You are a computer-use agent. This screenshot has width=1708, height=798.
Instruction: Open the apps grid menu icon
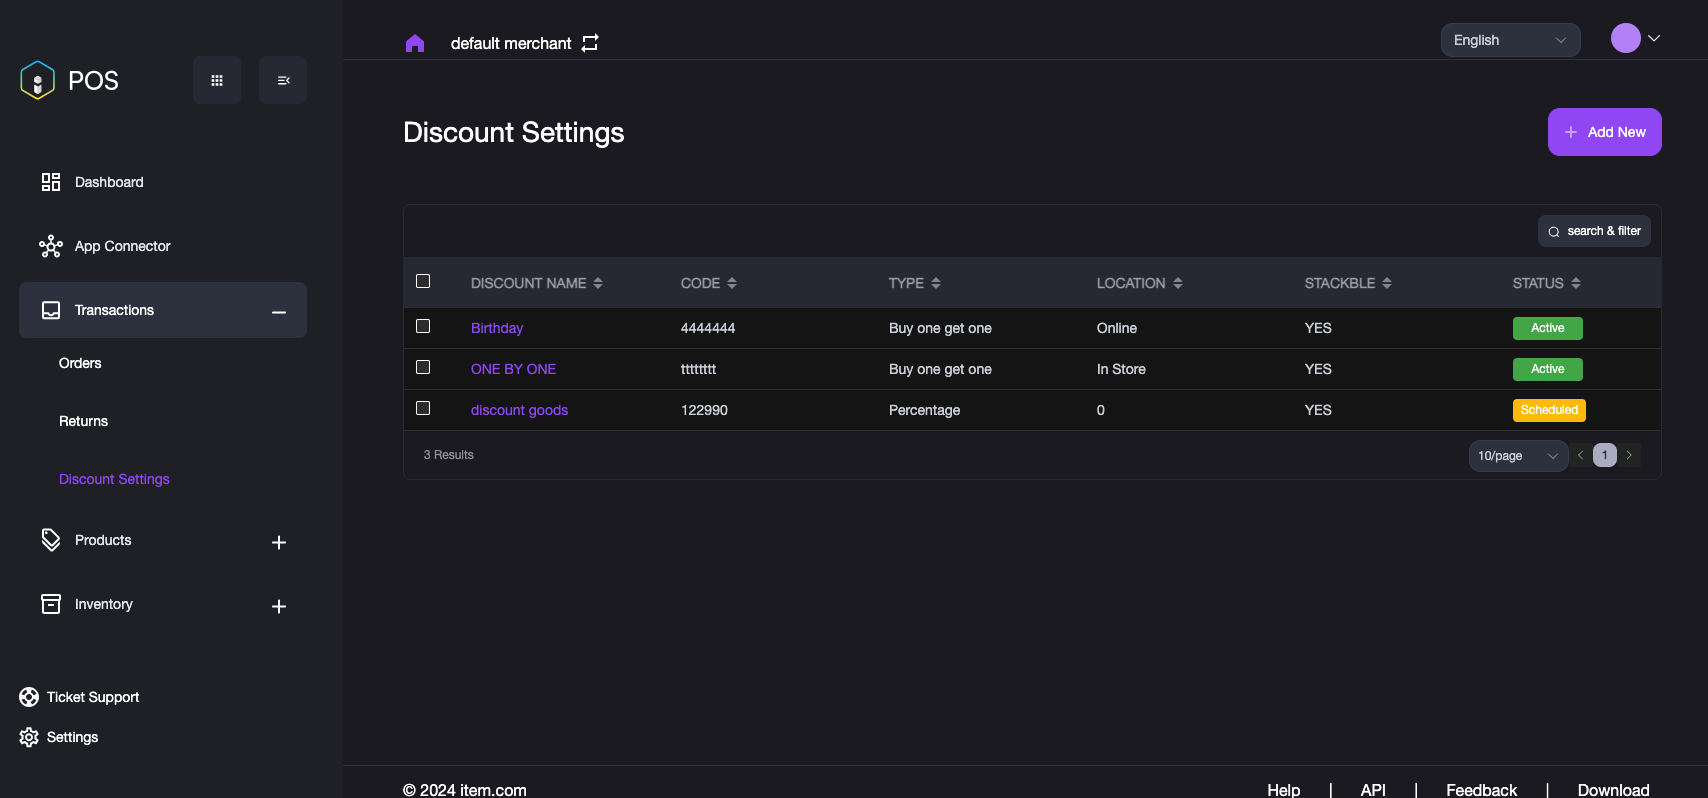tap(217, 80)
